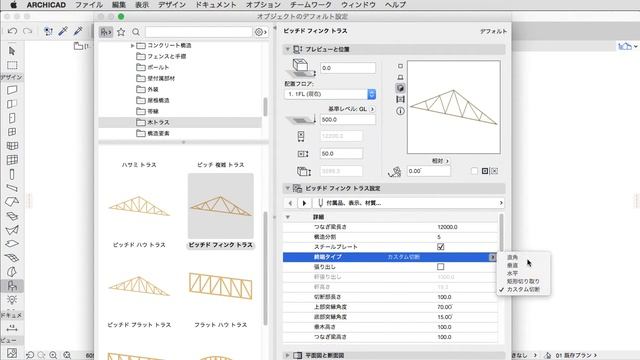The height and width of the screenshot is (360, 640).
Task: Click the library search input field
Action: [199, 32]
